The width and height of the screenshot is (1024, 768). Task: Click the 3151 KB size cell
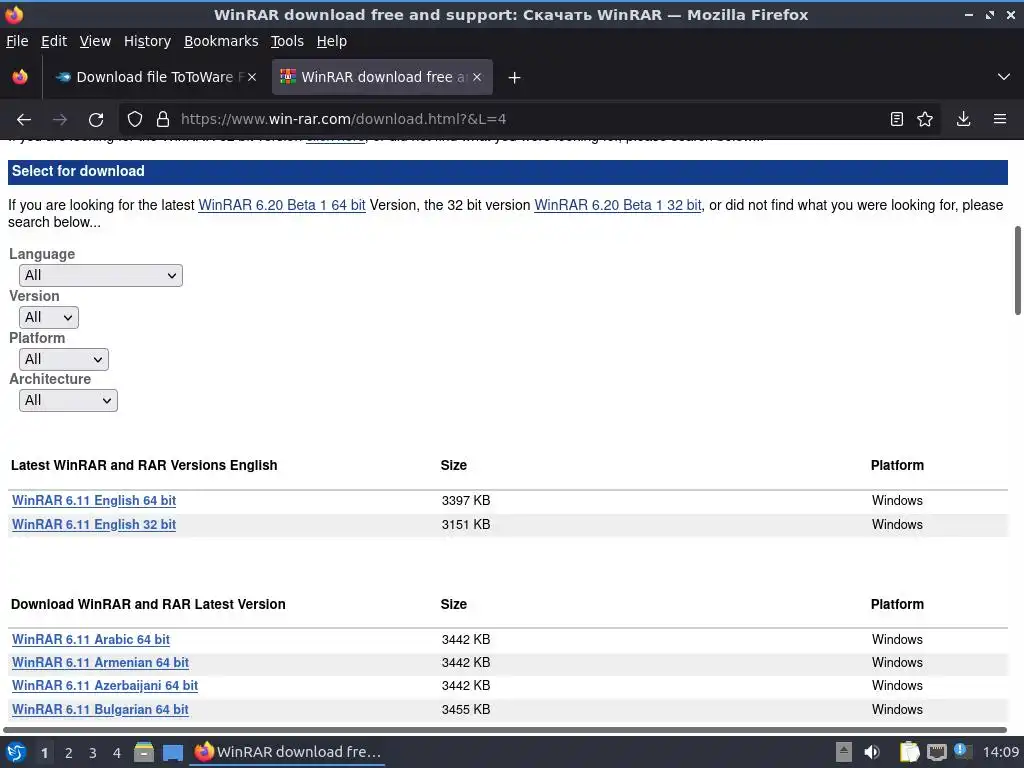(x=466, y=525)
